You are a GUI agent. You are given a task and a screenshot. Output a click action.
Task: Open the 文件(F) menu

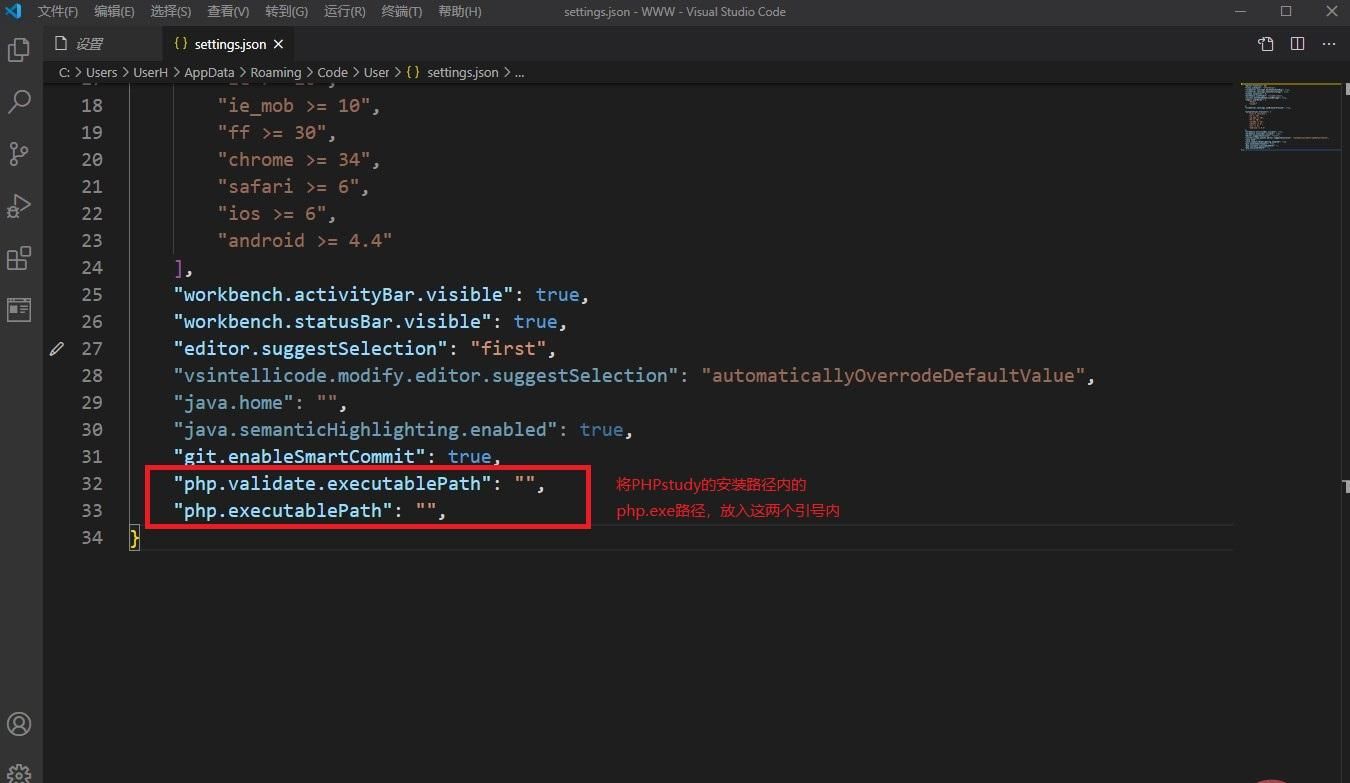[x=58, y=11]
